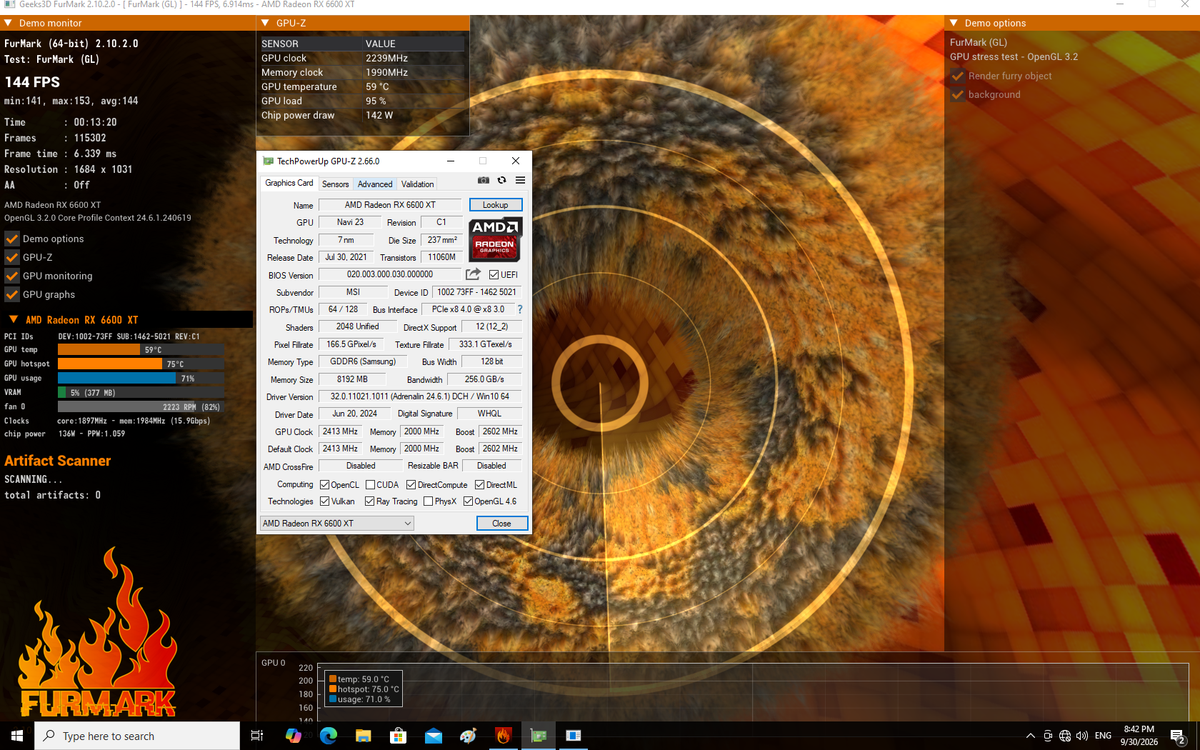The width and height of the screenshot is (1200, 750).
Task: Open the Mail app from the taskbar
Action: [433, 736]
